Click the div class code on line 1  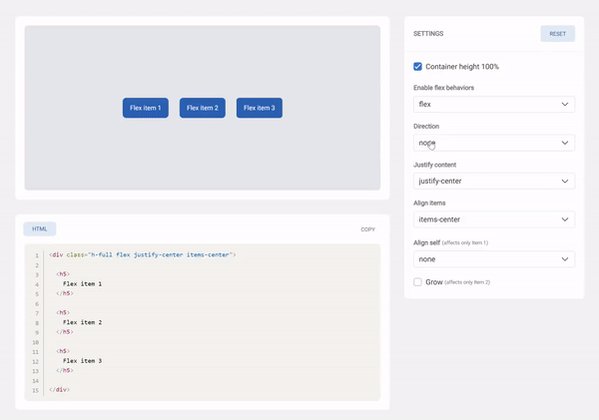pos(142,255)
